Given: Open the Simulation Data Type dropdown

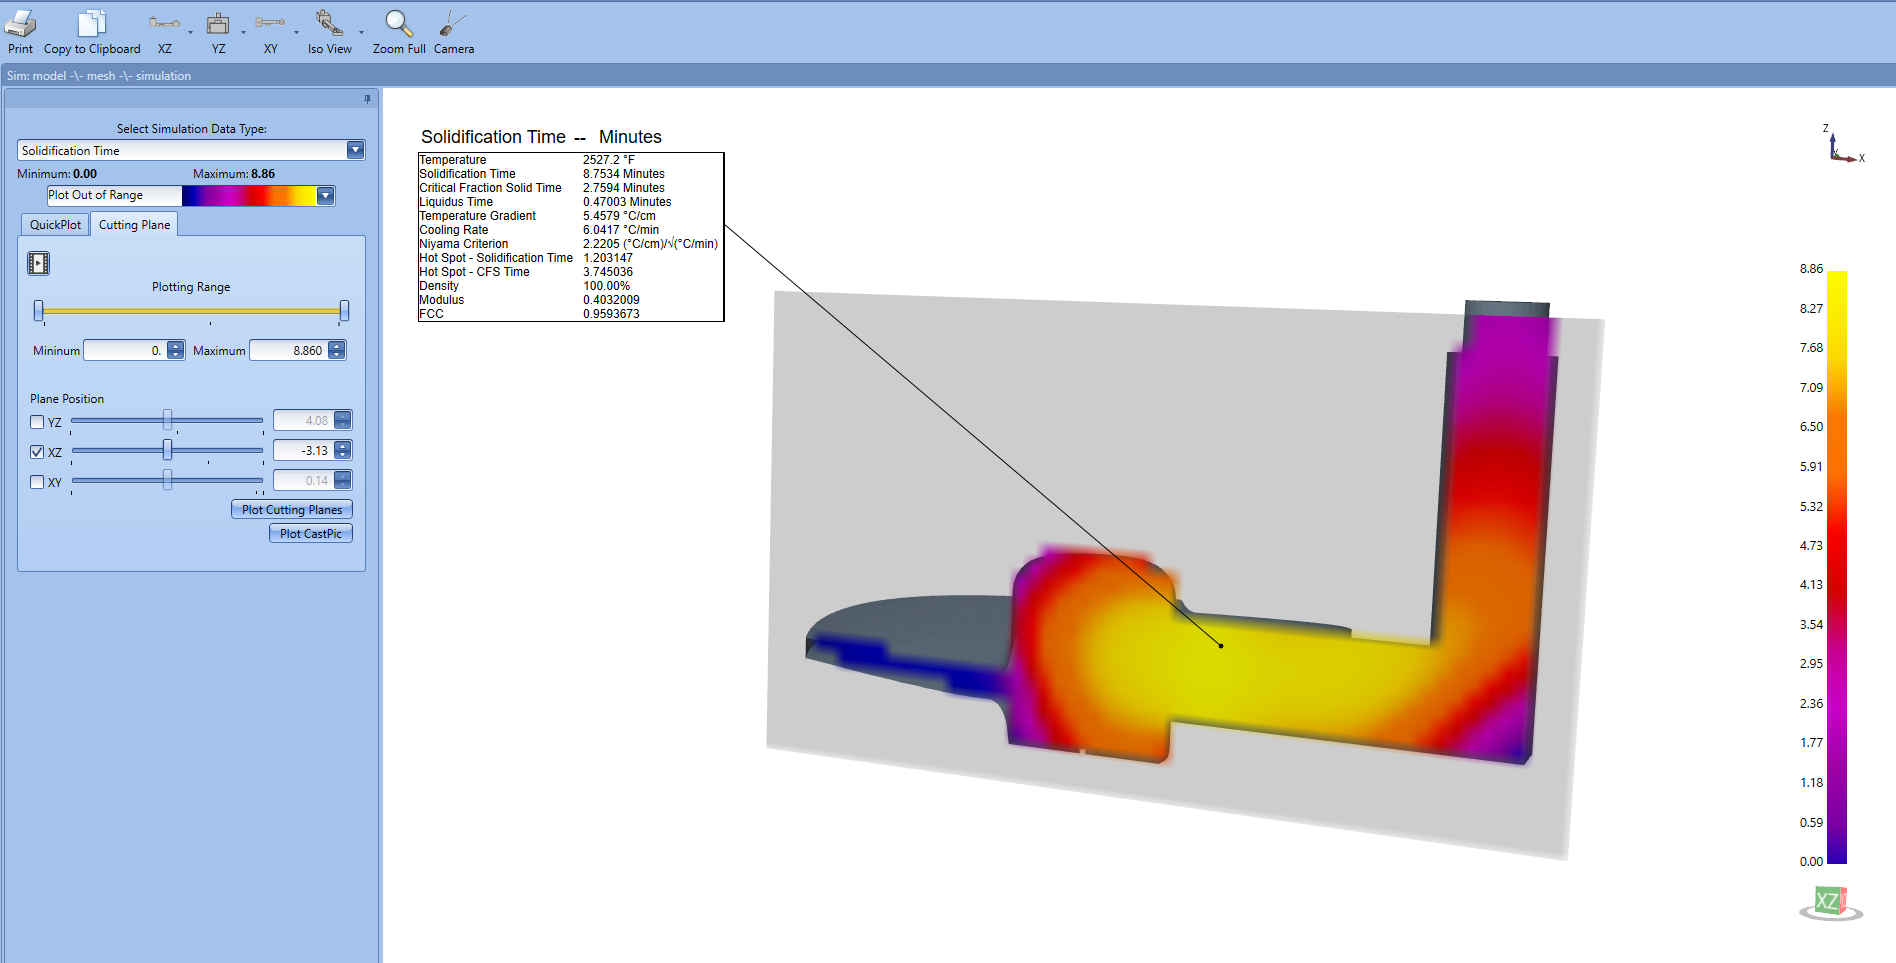Looking at the screenshot, I should 355,150.
